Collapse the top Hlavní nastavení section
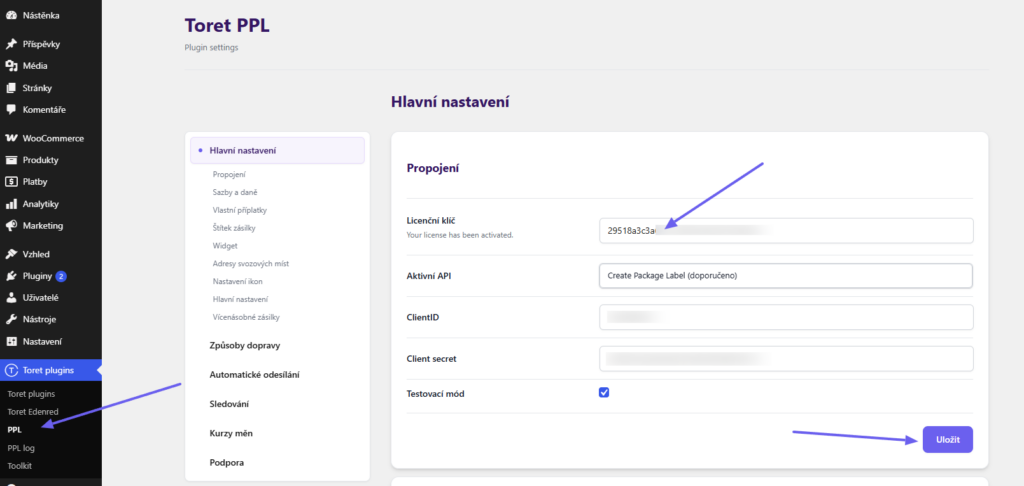This screenshot has width=1024, height=486. click(278, 150)
